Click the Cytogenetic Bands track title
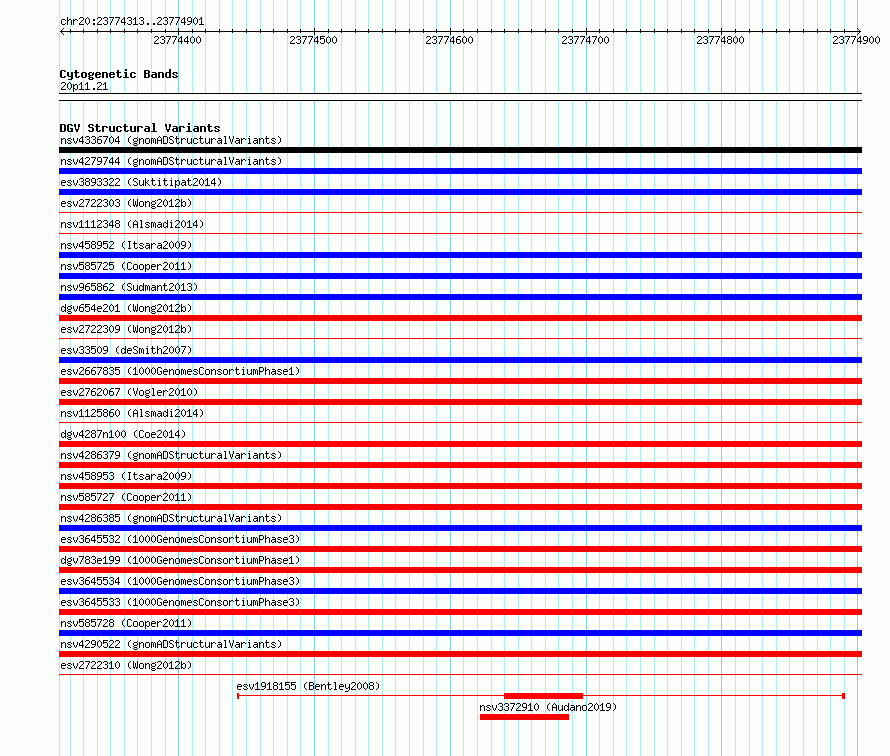Screen dimensions: 890x756 point(119,74)
